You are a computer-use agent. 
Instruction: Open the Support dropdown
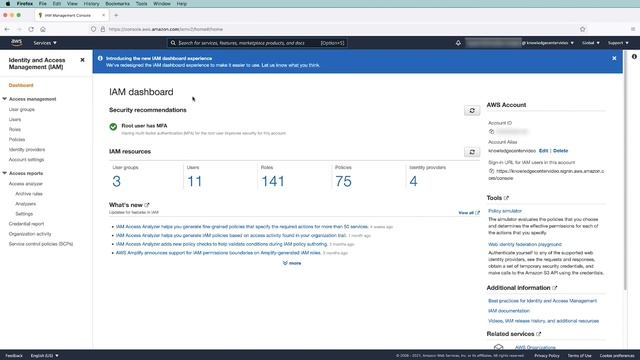[618, 43]
